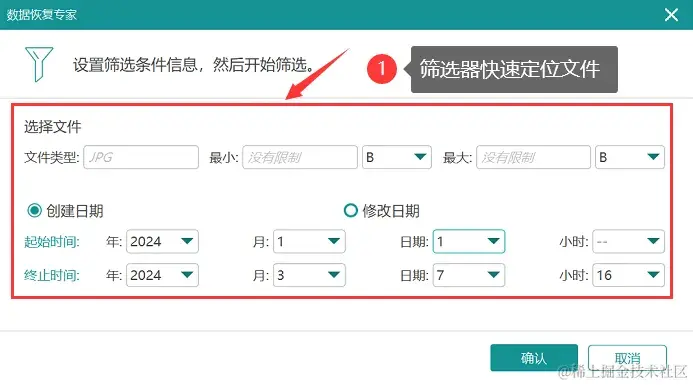
Task: Select the 修改日期 radio button
Action: point(350,210)
